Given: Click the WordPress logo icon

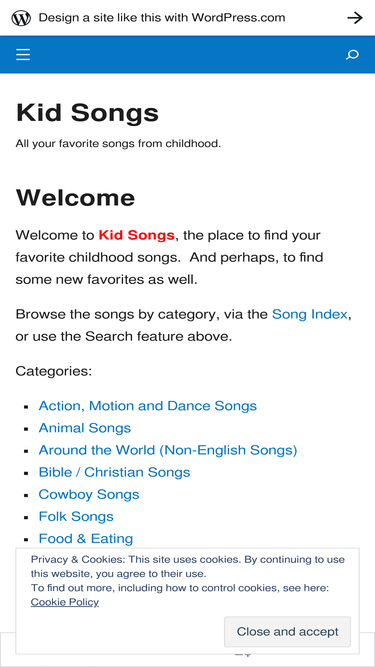Looking at the screenshot, I should [21, 18].
